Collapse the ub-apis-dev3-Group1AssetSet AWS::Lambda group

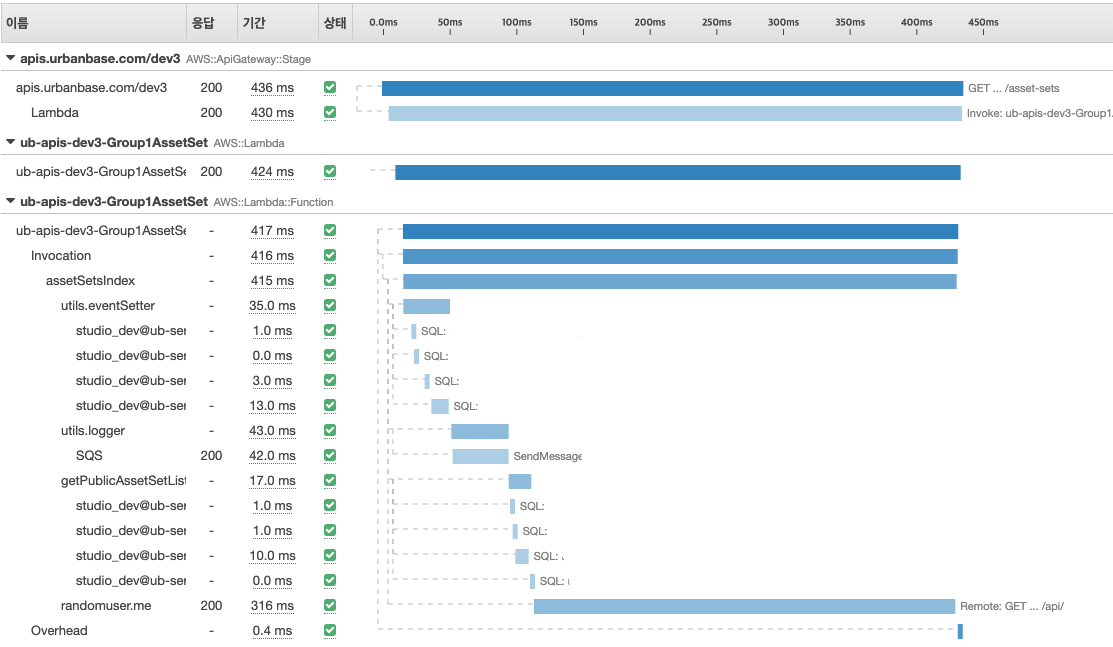tap(11, 142)
